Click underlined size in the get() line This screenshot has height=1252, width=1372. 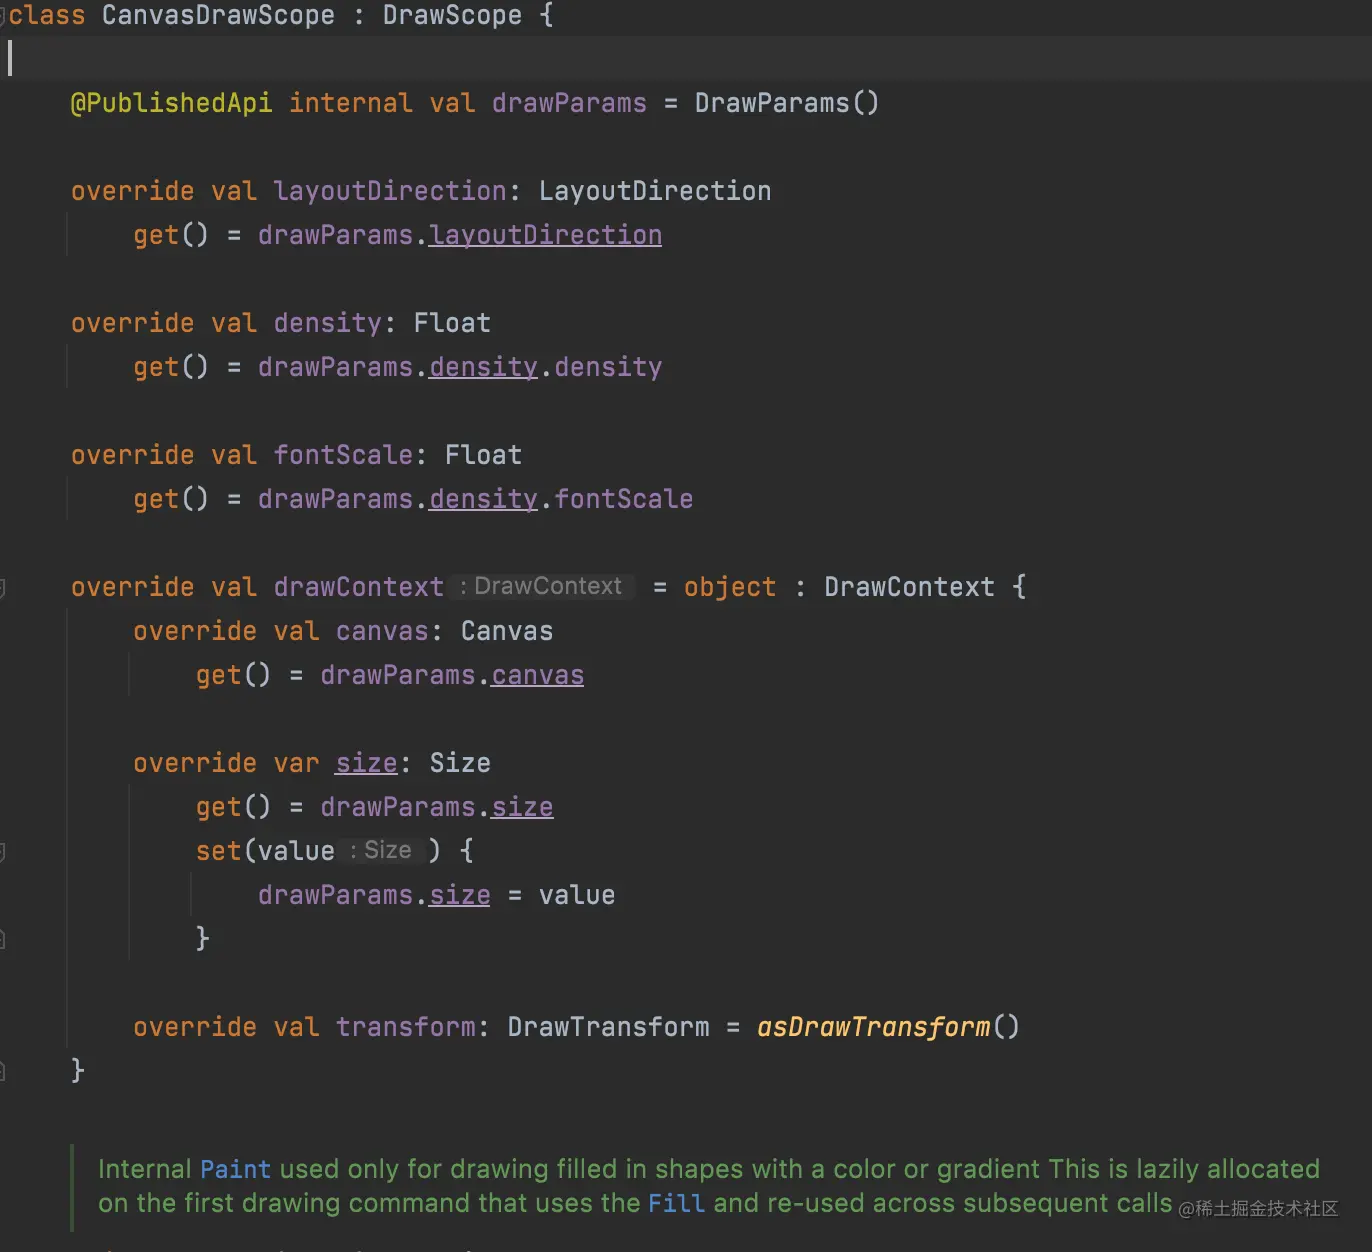tap(522, 807)
